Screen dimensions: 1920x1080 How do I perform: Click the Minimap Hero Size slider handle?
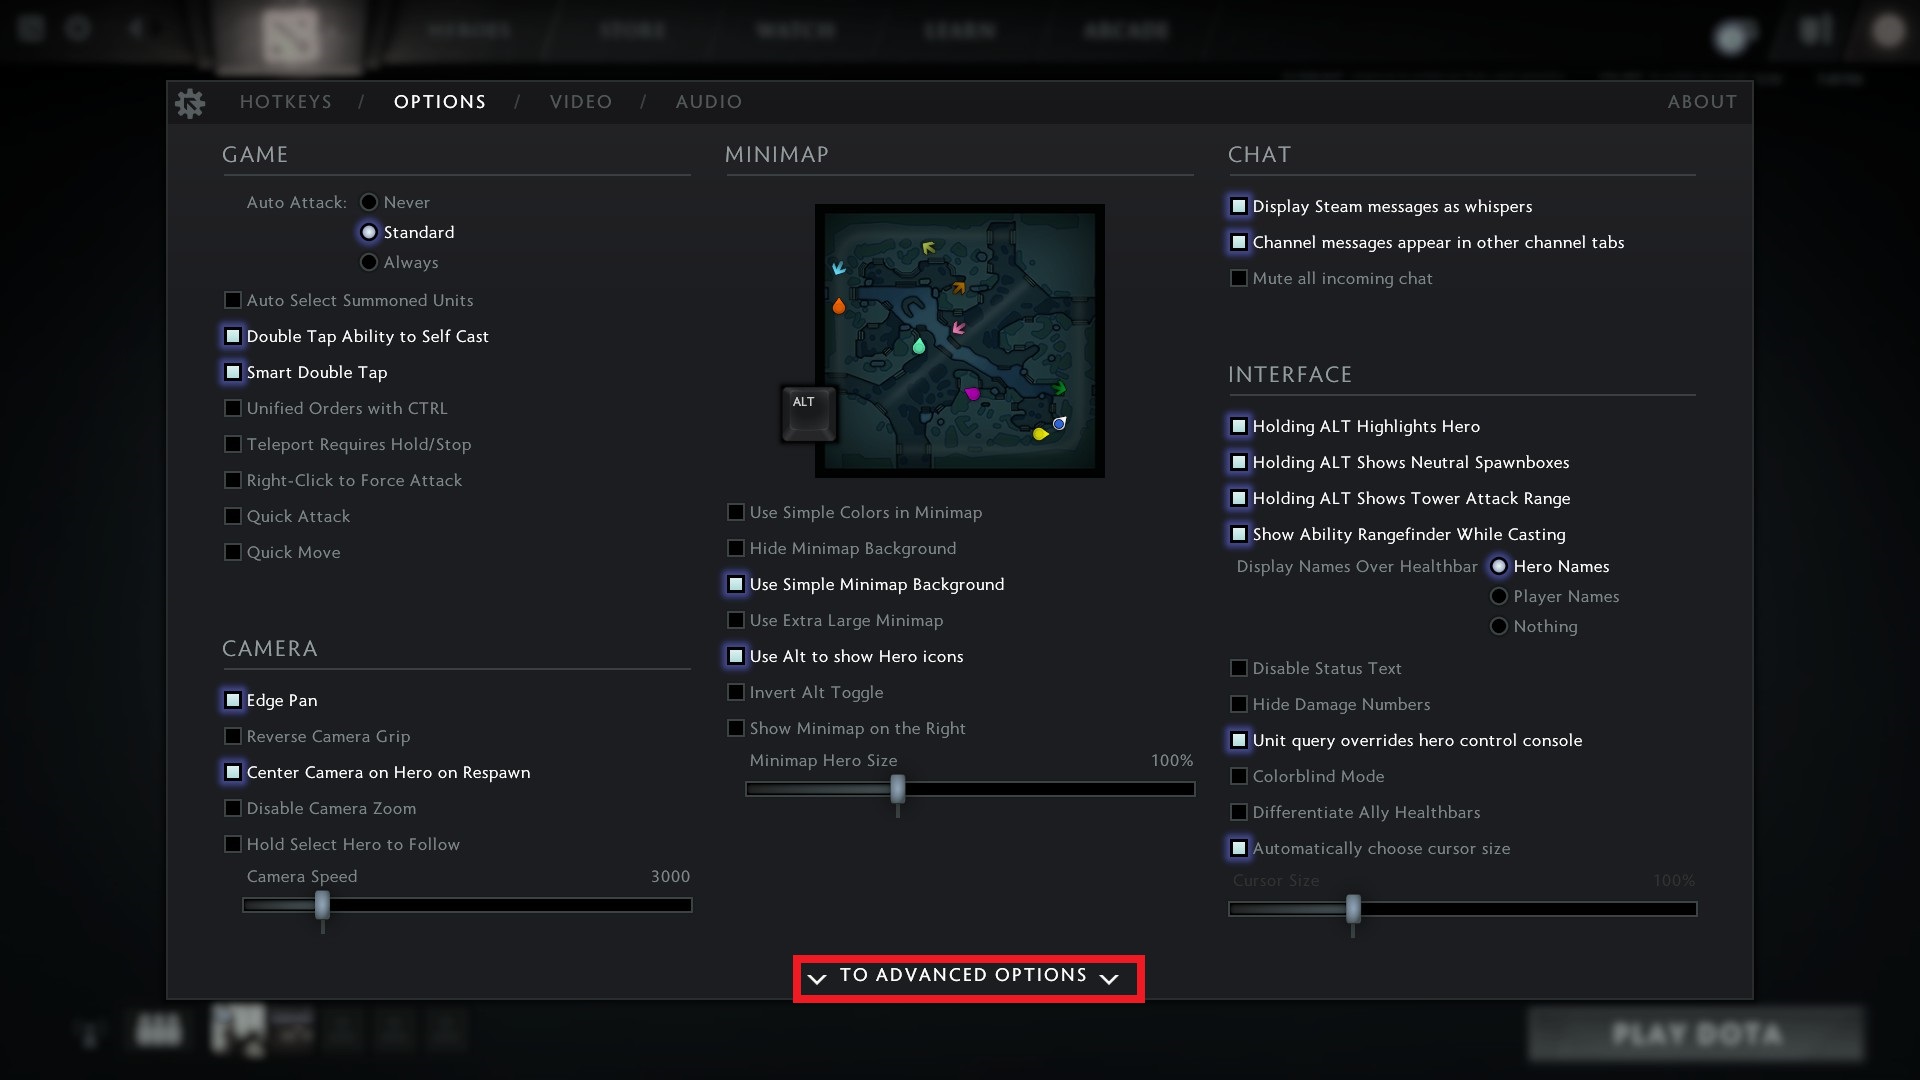click(897, 789)
